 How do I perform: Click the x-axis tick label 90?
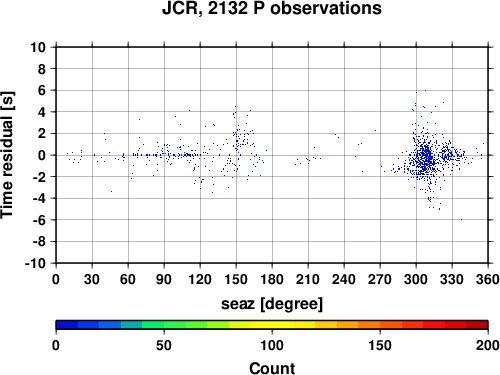pyautogui.click(x=164, y=279)
